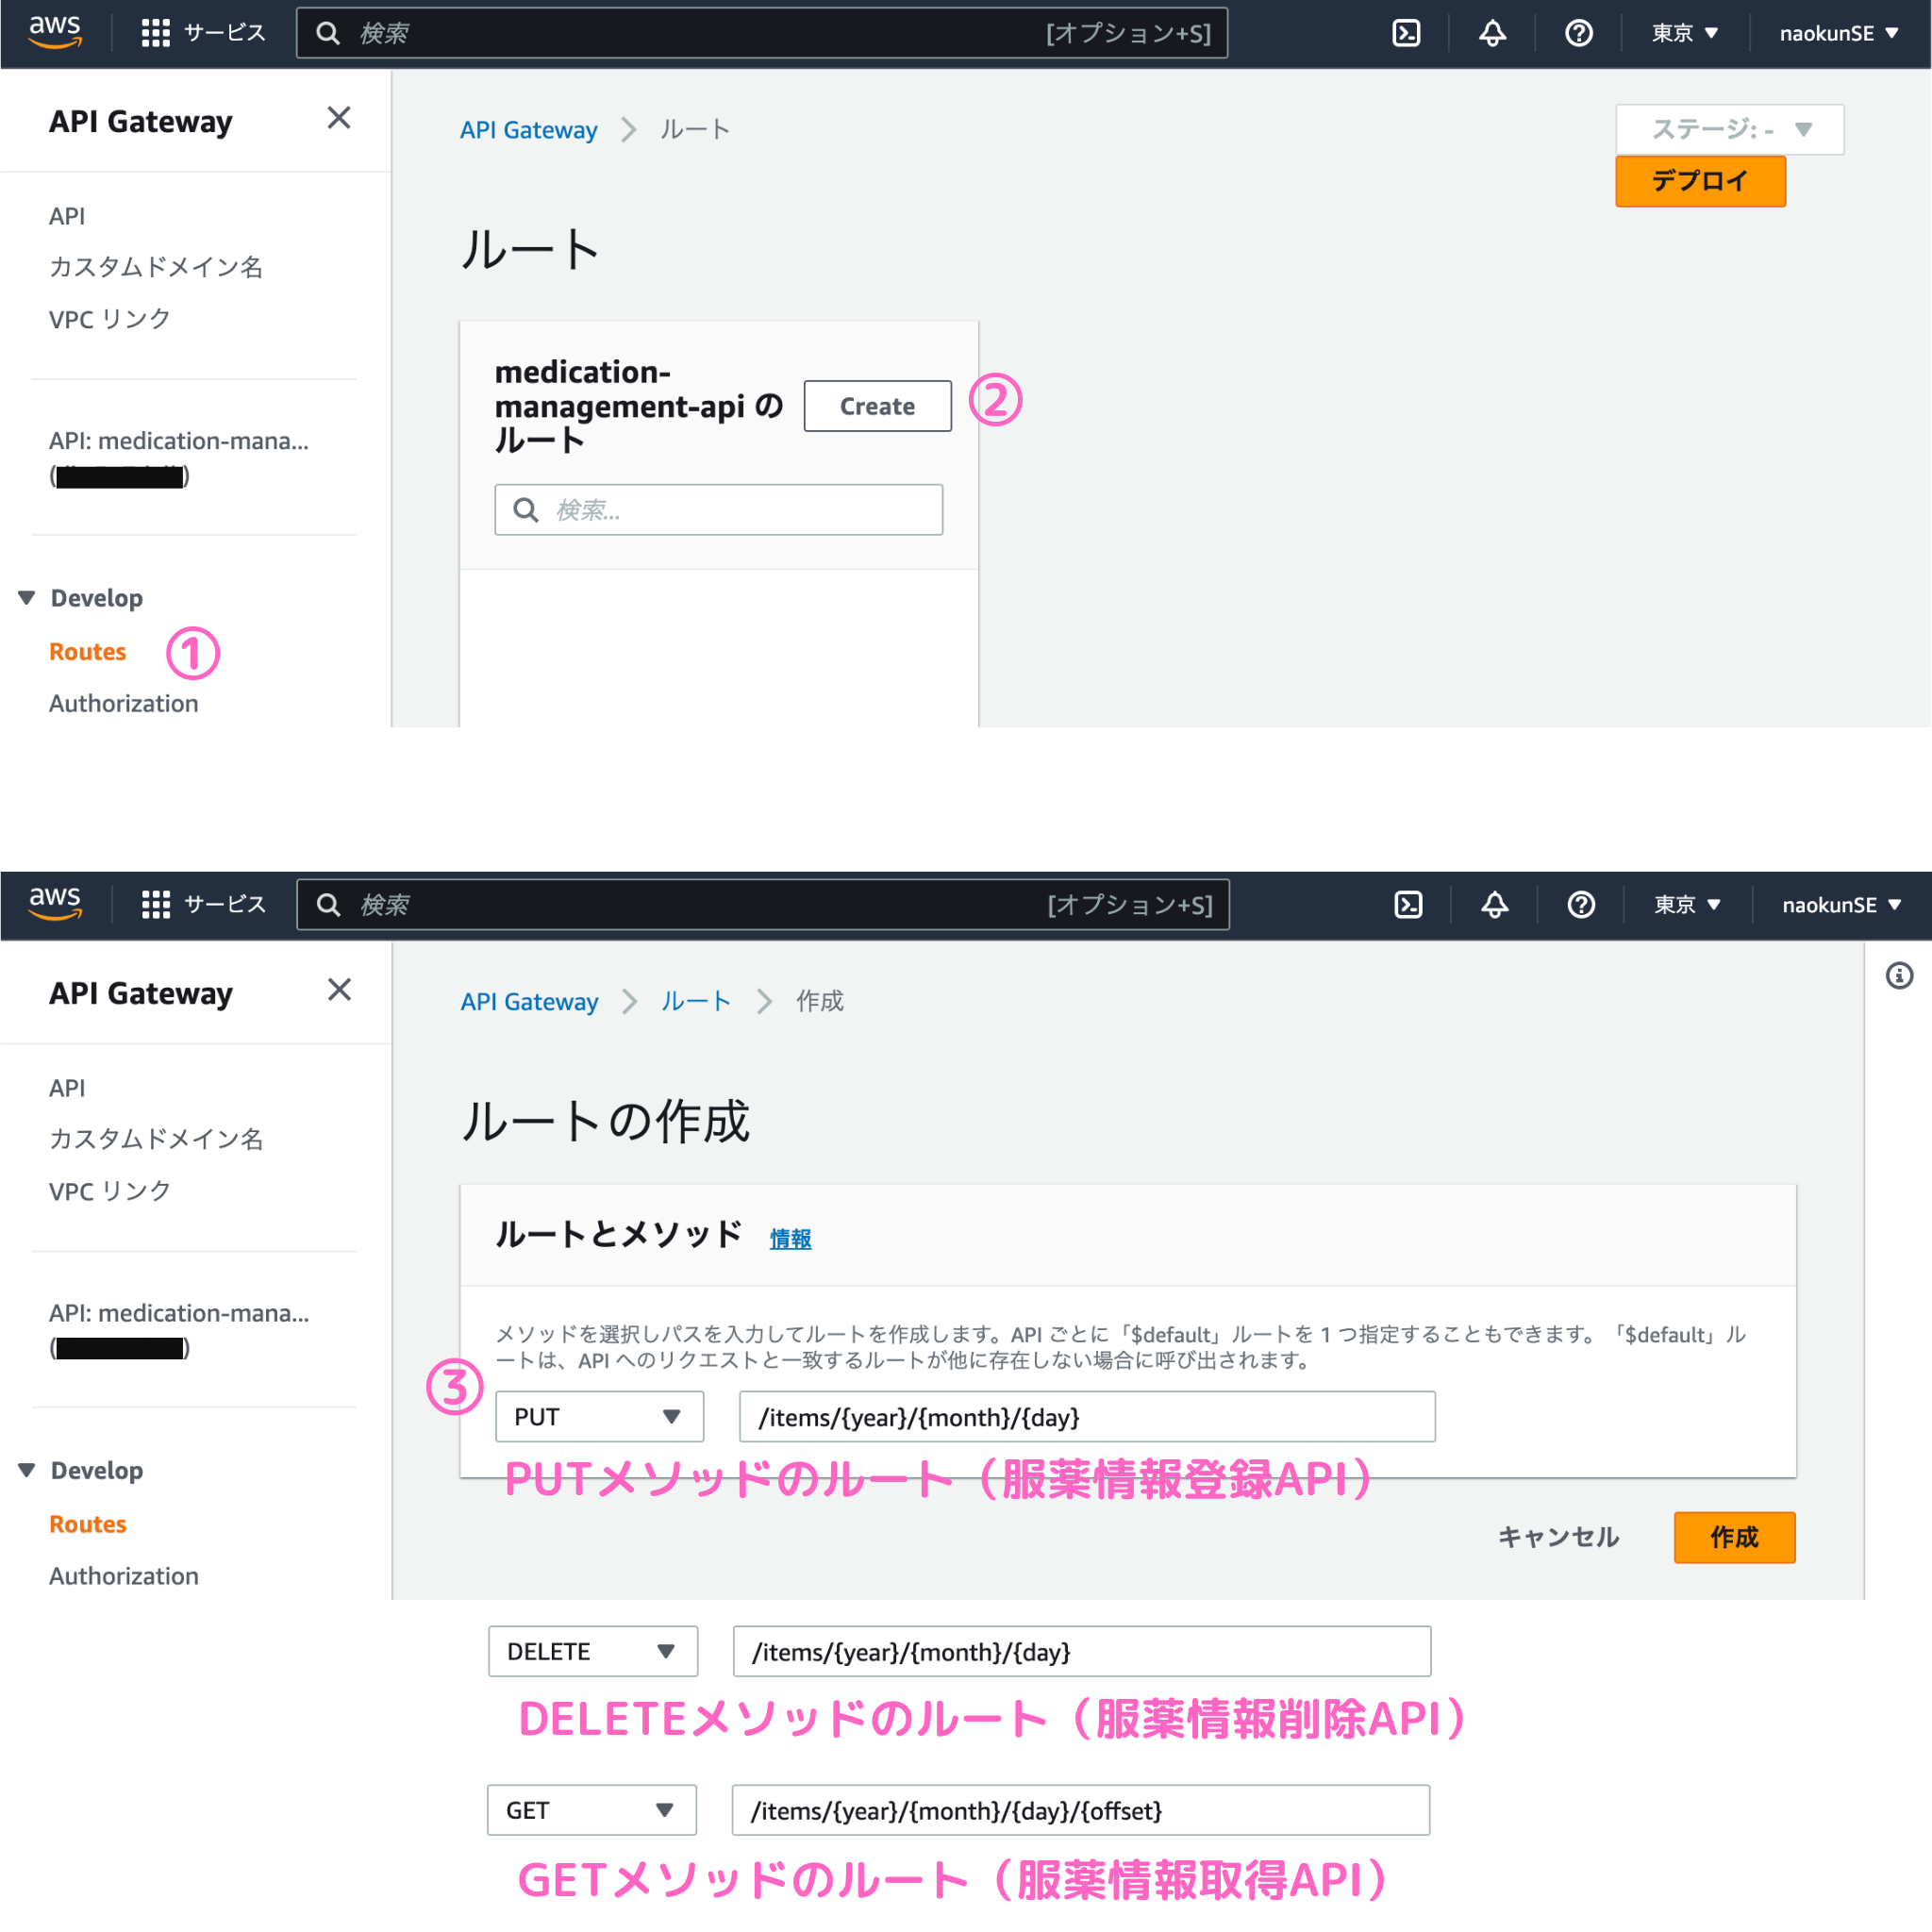The image size is (1932, 1932).
Task: Select Authorization in the lower sidebar
Action: [124, 1576]
